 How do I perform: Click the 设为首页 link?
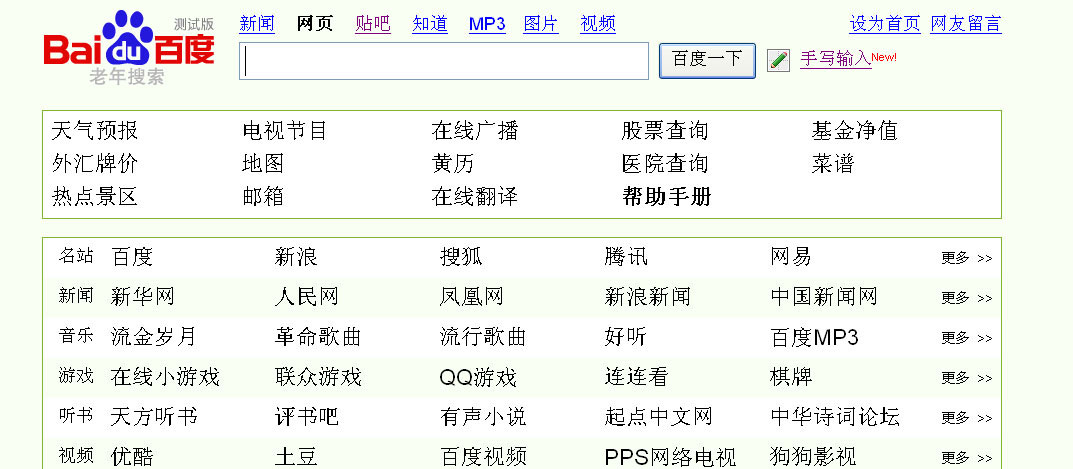(x=885, y=24)
